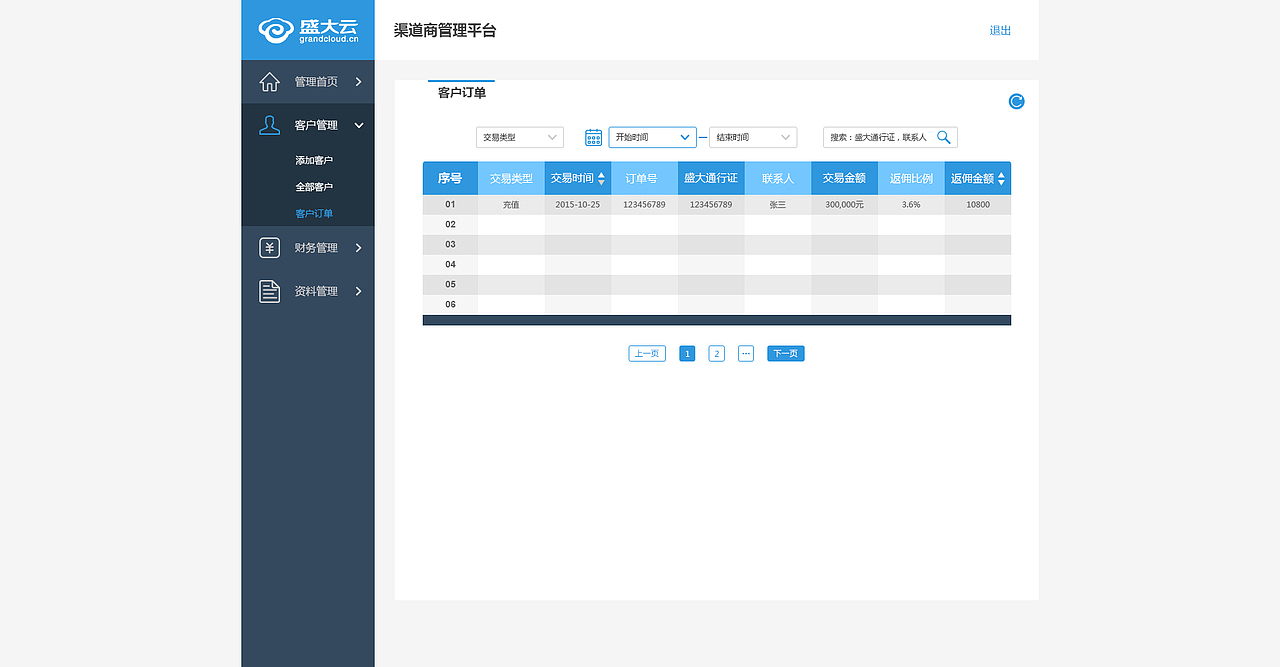
Task: Expand 财务管理 chevron
Action: pos(358,248)
